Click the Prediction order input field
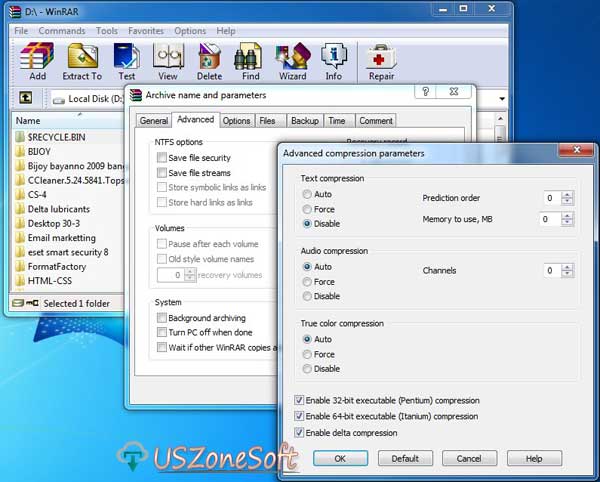 click(553, 198)
